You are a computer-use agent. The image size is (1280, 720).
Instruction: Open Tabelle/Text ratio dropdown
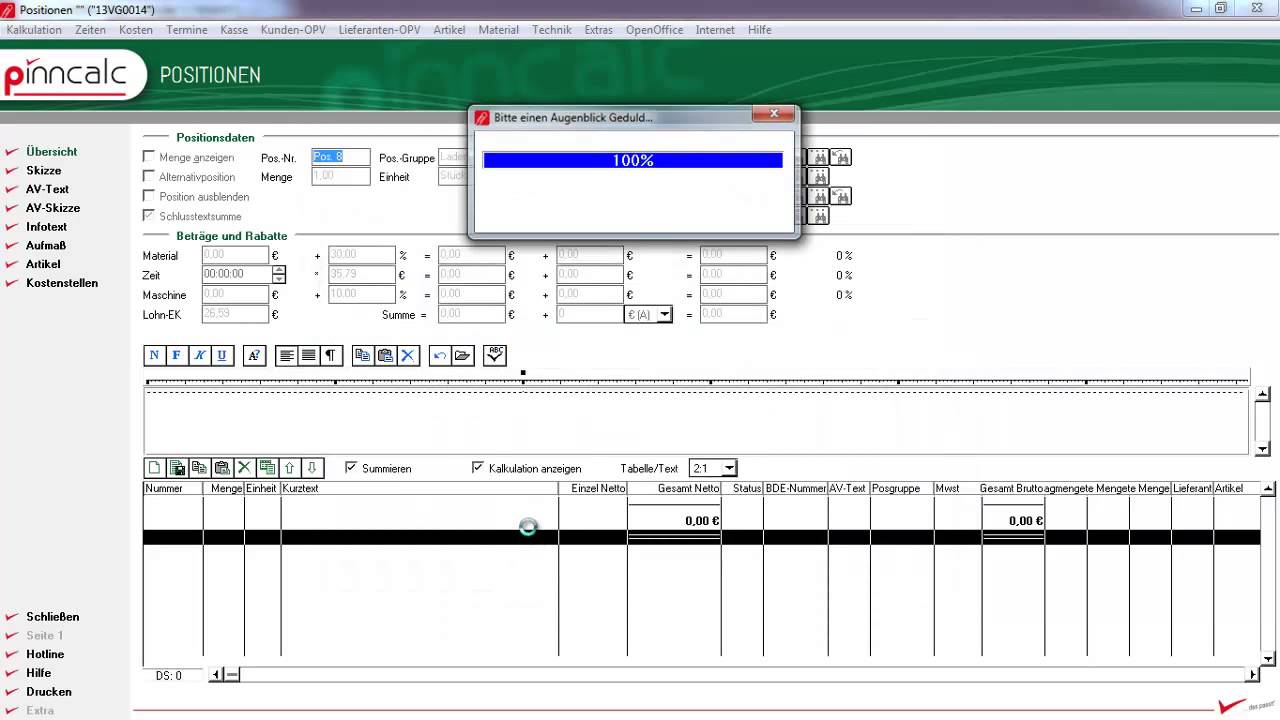[x=729, y=468]
